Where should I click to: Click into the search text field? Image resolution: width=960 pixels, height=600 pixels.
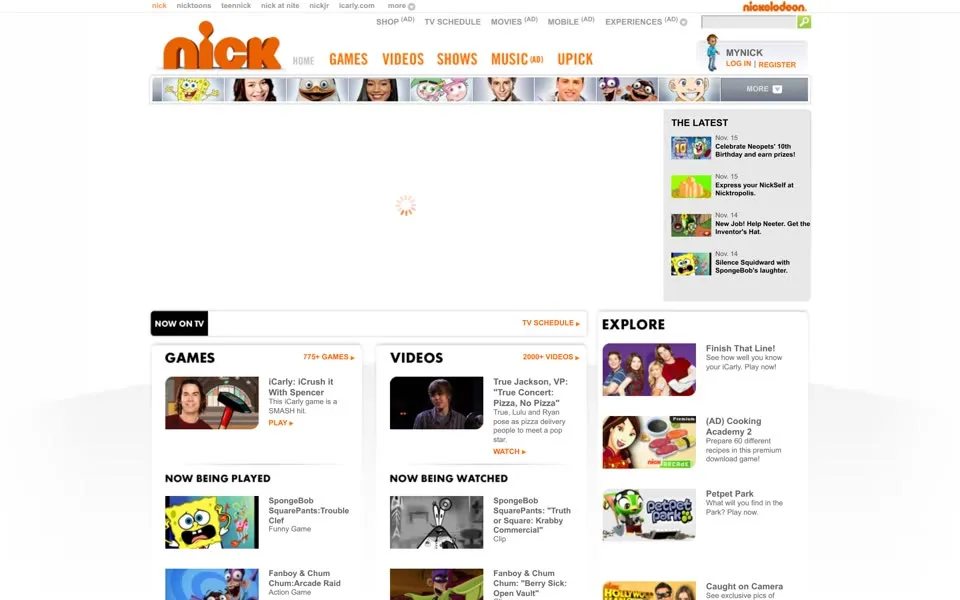click(x=748, y=22)
